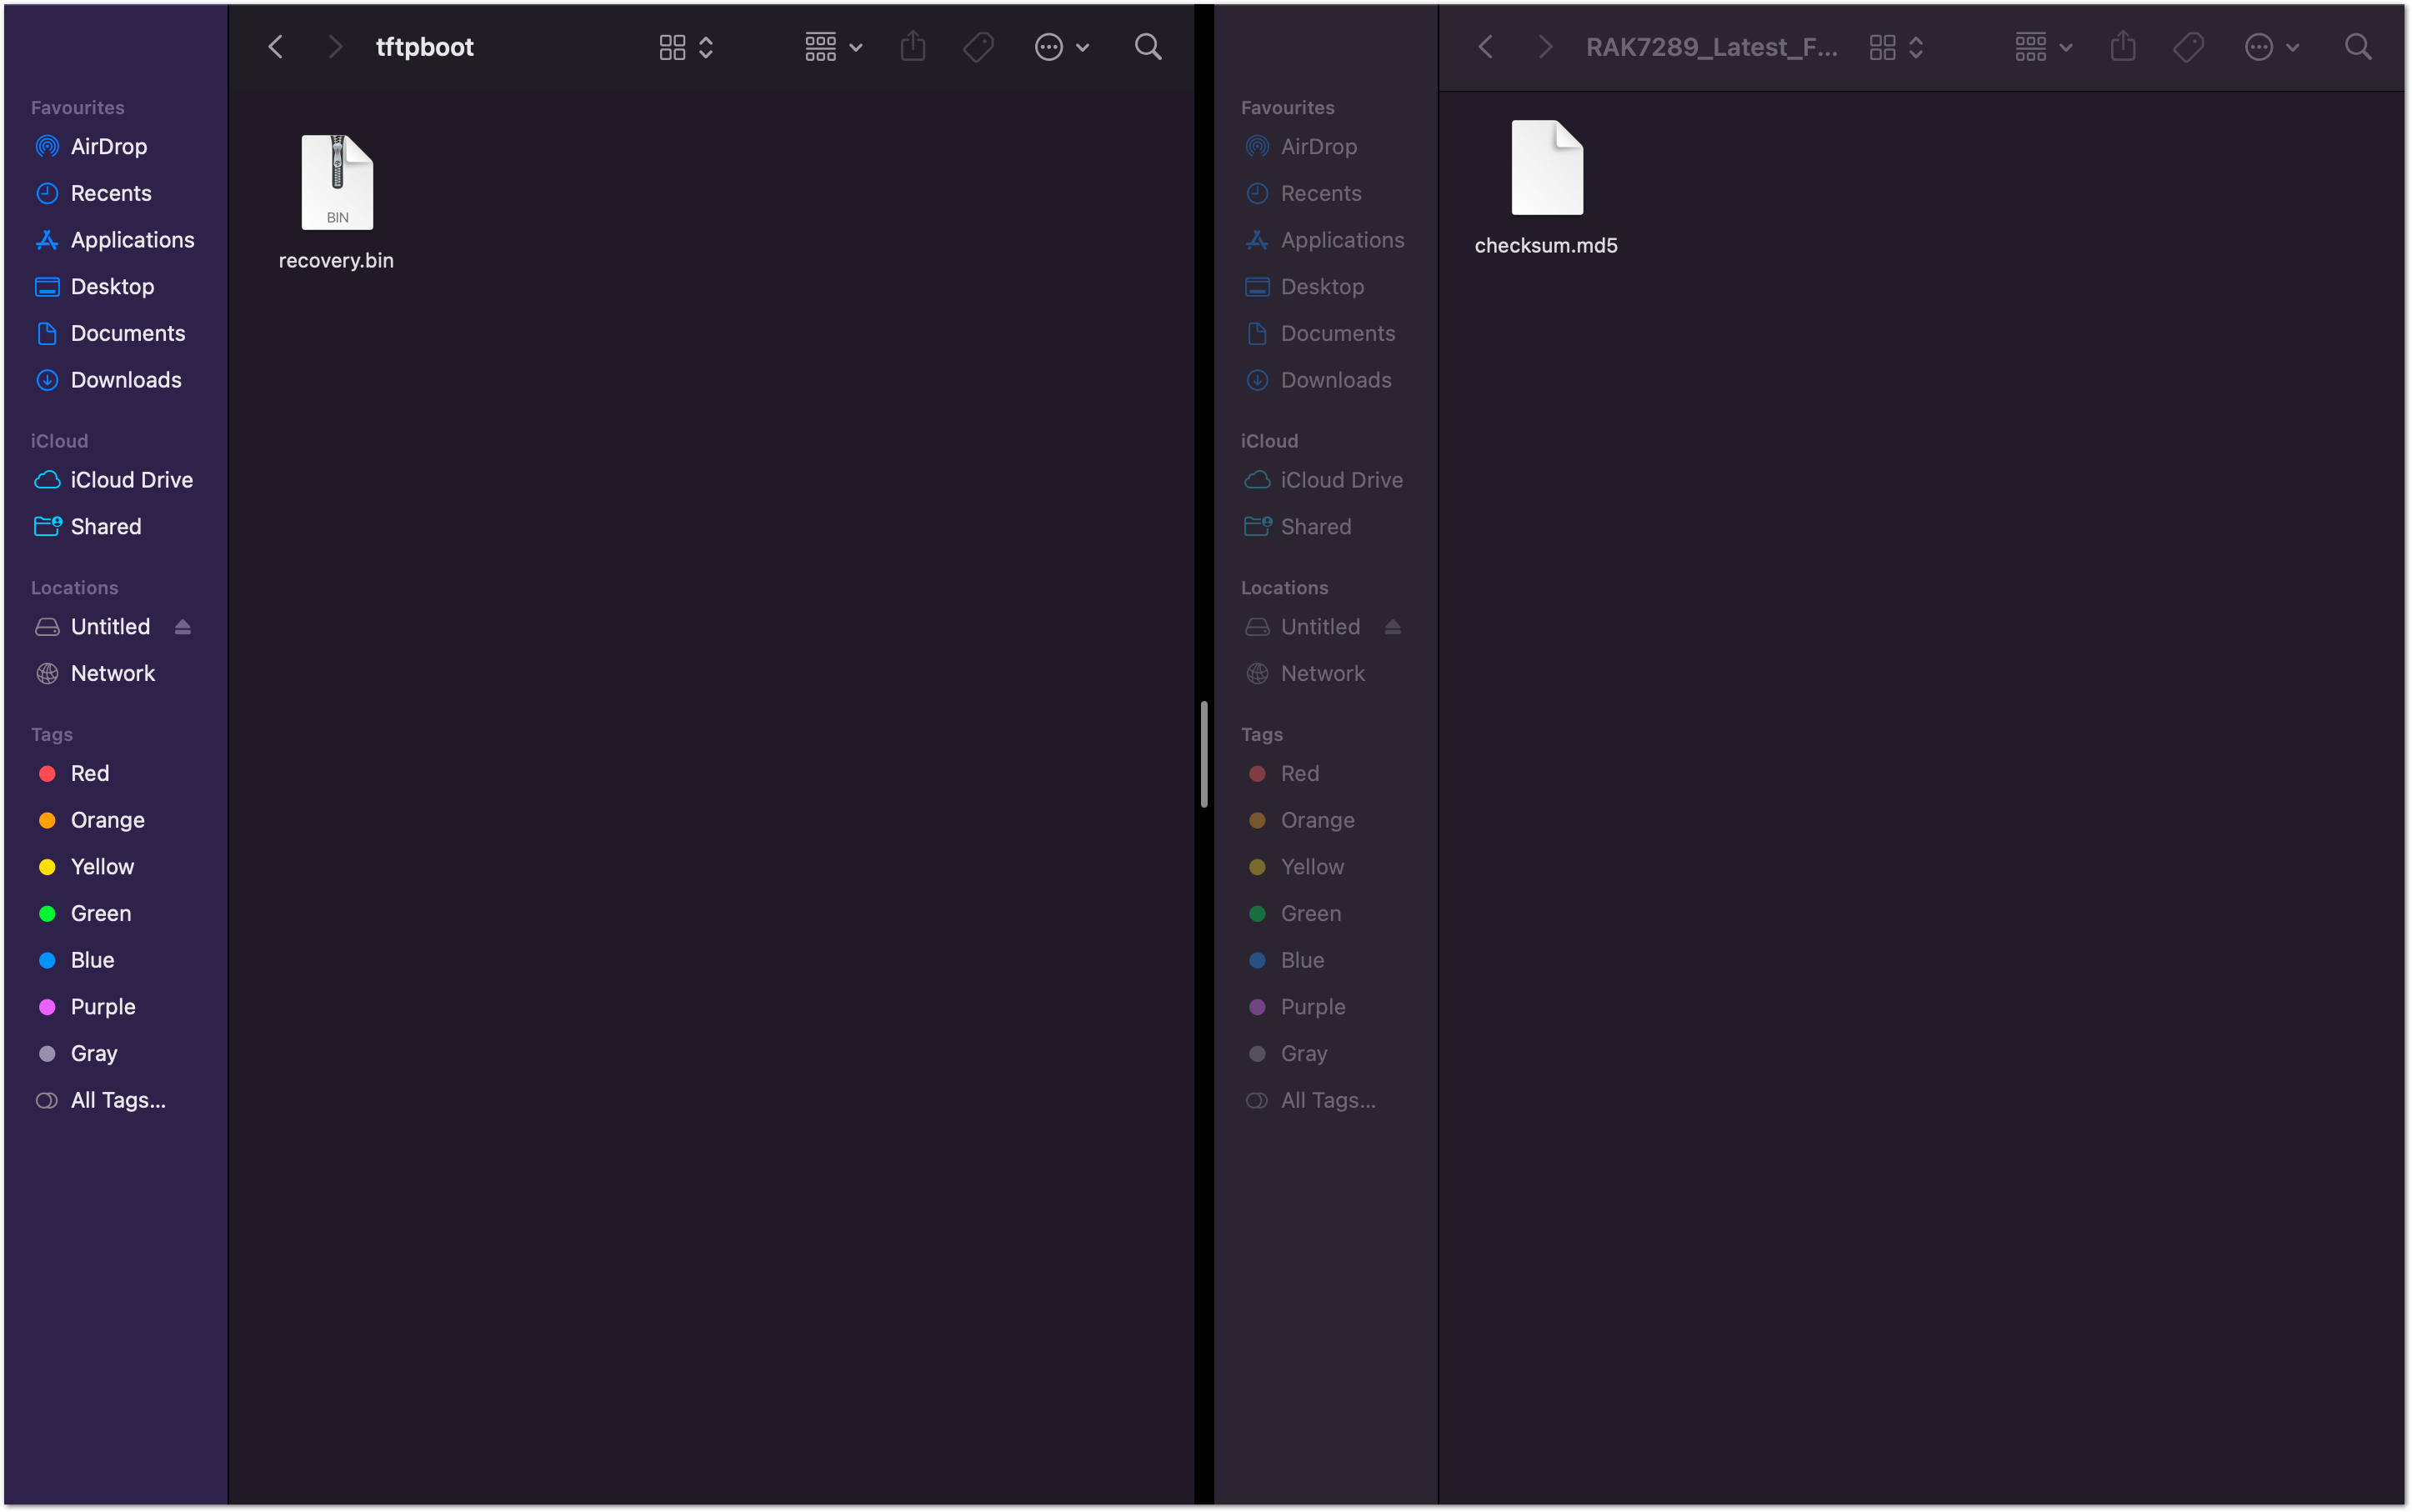
Task: Open group-by dropdown in tftpboot toolbar
Action: 833,47
